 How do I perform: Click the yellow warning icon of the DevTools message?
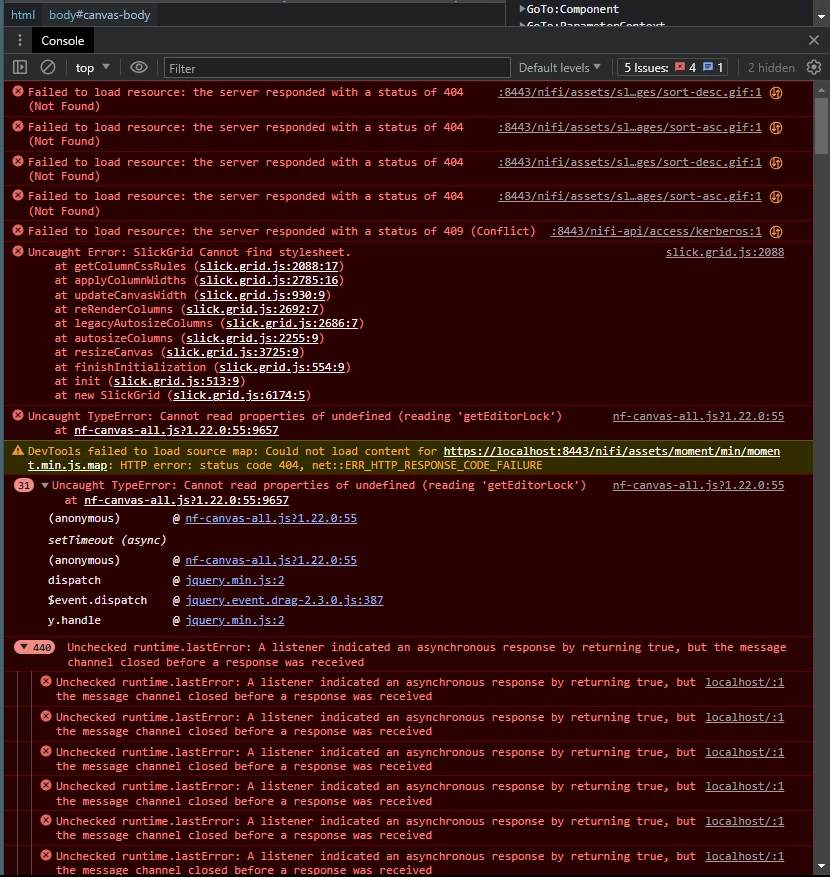click(x=18, y=450)
